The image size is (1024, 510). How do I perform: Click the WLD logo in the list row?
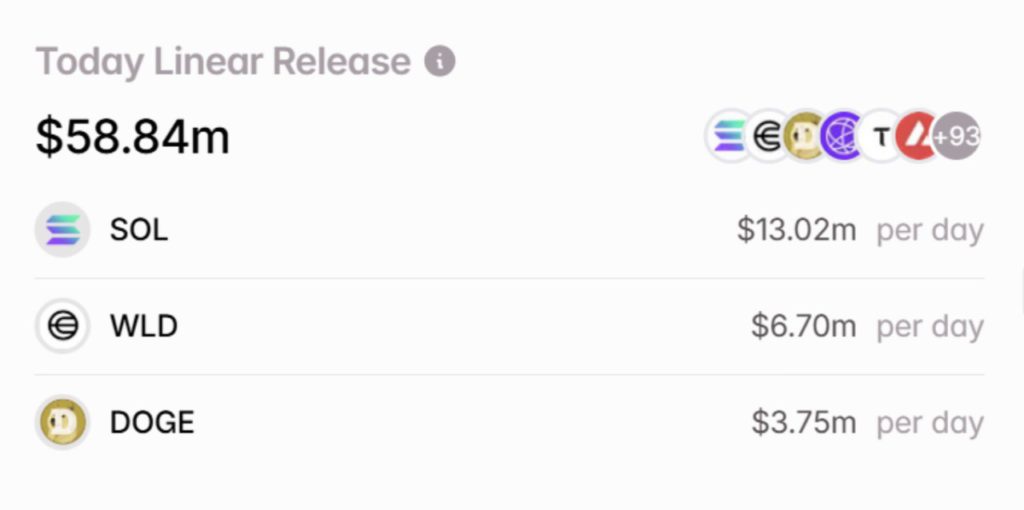click(x=62, y=326)
